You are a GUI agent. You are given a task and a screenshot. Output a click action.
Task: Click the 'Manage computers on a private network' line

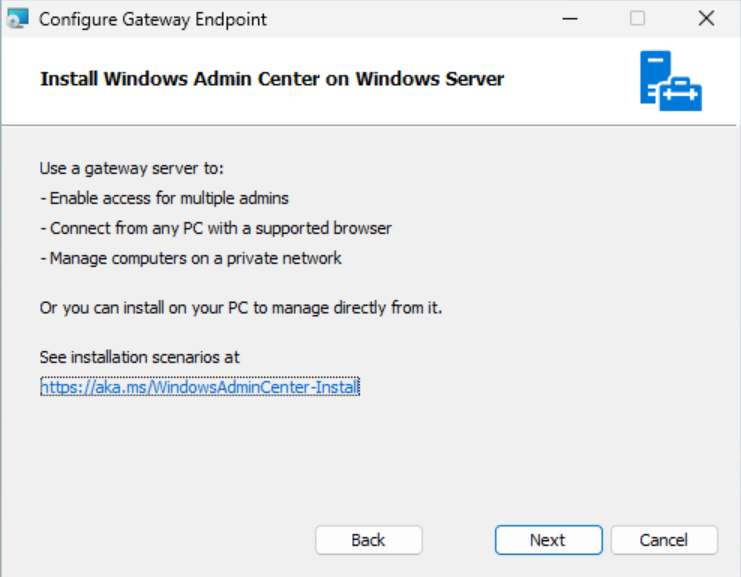point(190,258)
